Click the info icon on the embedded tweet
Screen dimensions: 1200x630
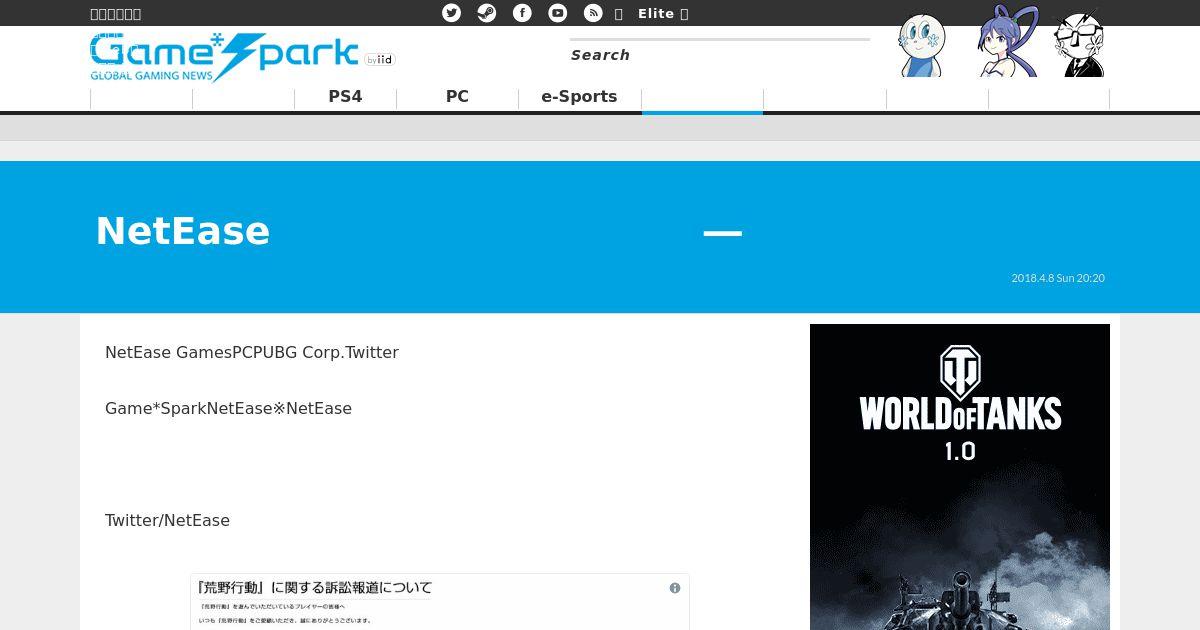675,588
